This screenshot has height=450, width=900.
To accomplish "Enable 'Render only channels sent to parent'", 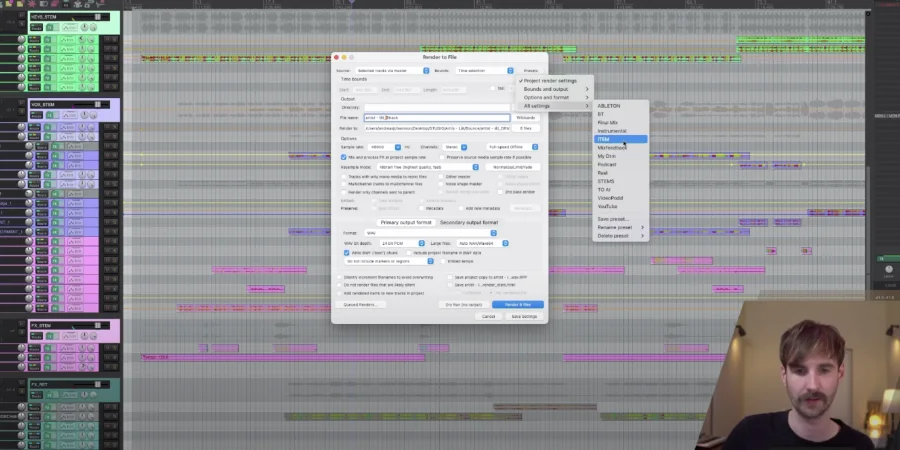I will [344, 192].
